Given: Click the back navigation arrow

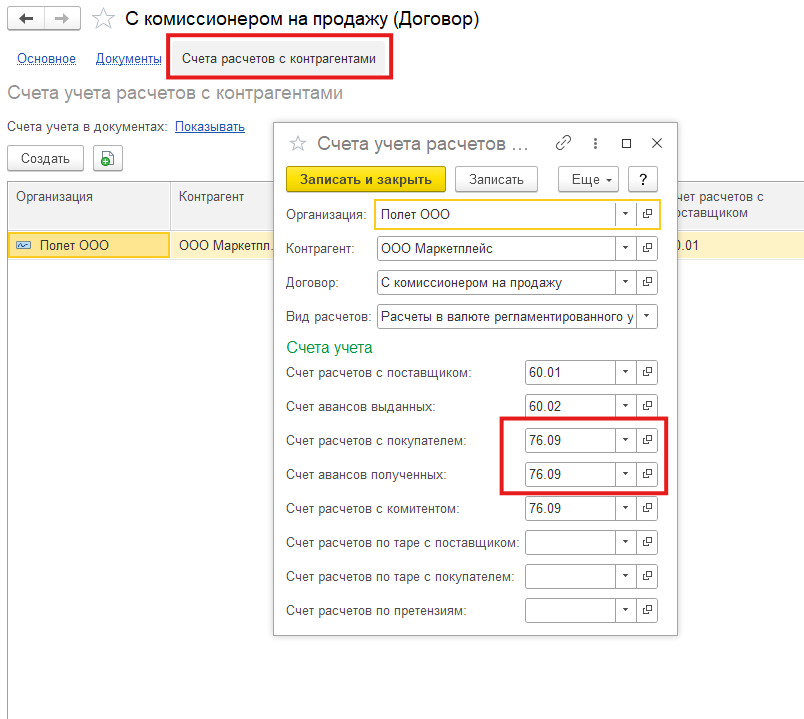Looking at the screenshot, I should 26,19.
